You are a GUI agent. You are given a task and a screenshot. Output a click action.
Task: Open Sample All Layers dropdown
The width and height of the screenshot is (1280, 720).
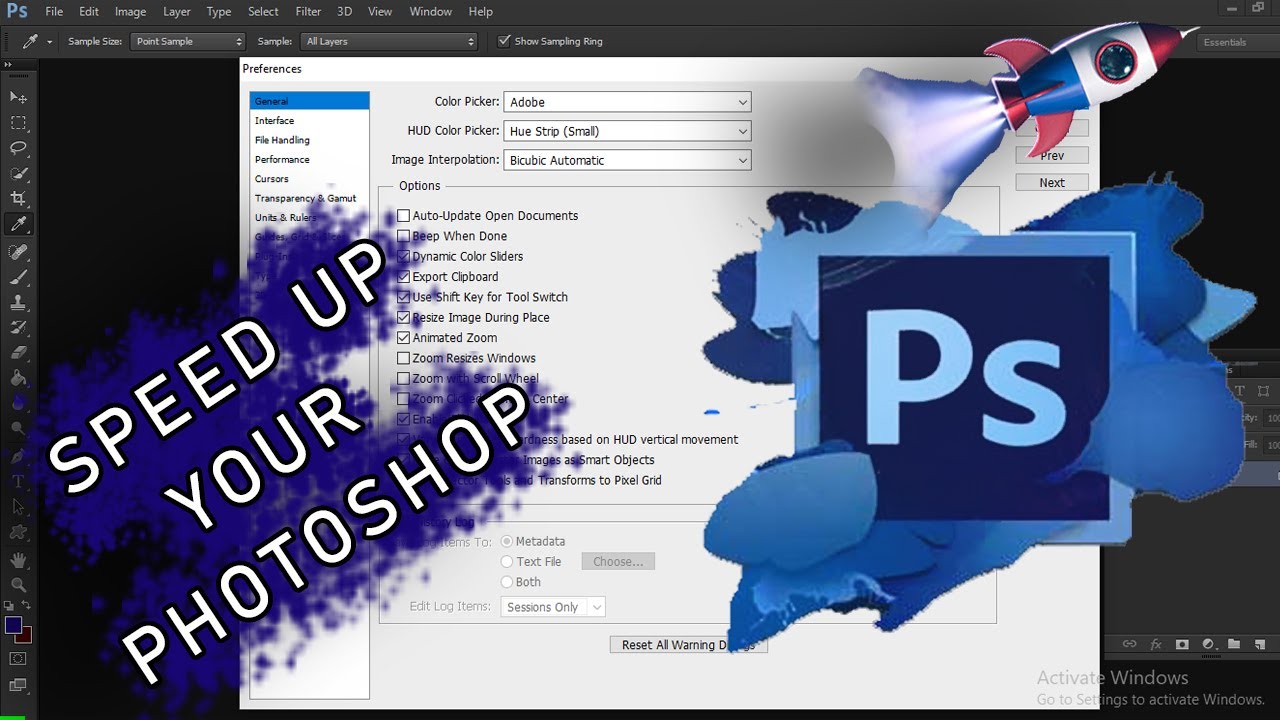point(389,41)
